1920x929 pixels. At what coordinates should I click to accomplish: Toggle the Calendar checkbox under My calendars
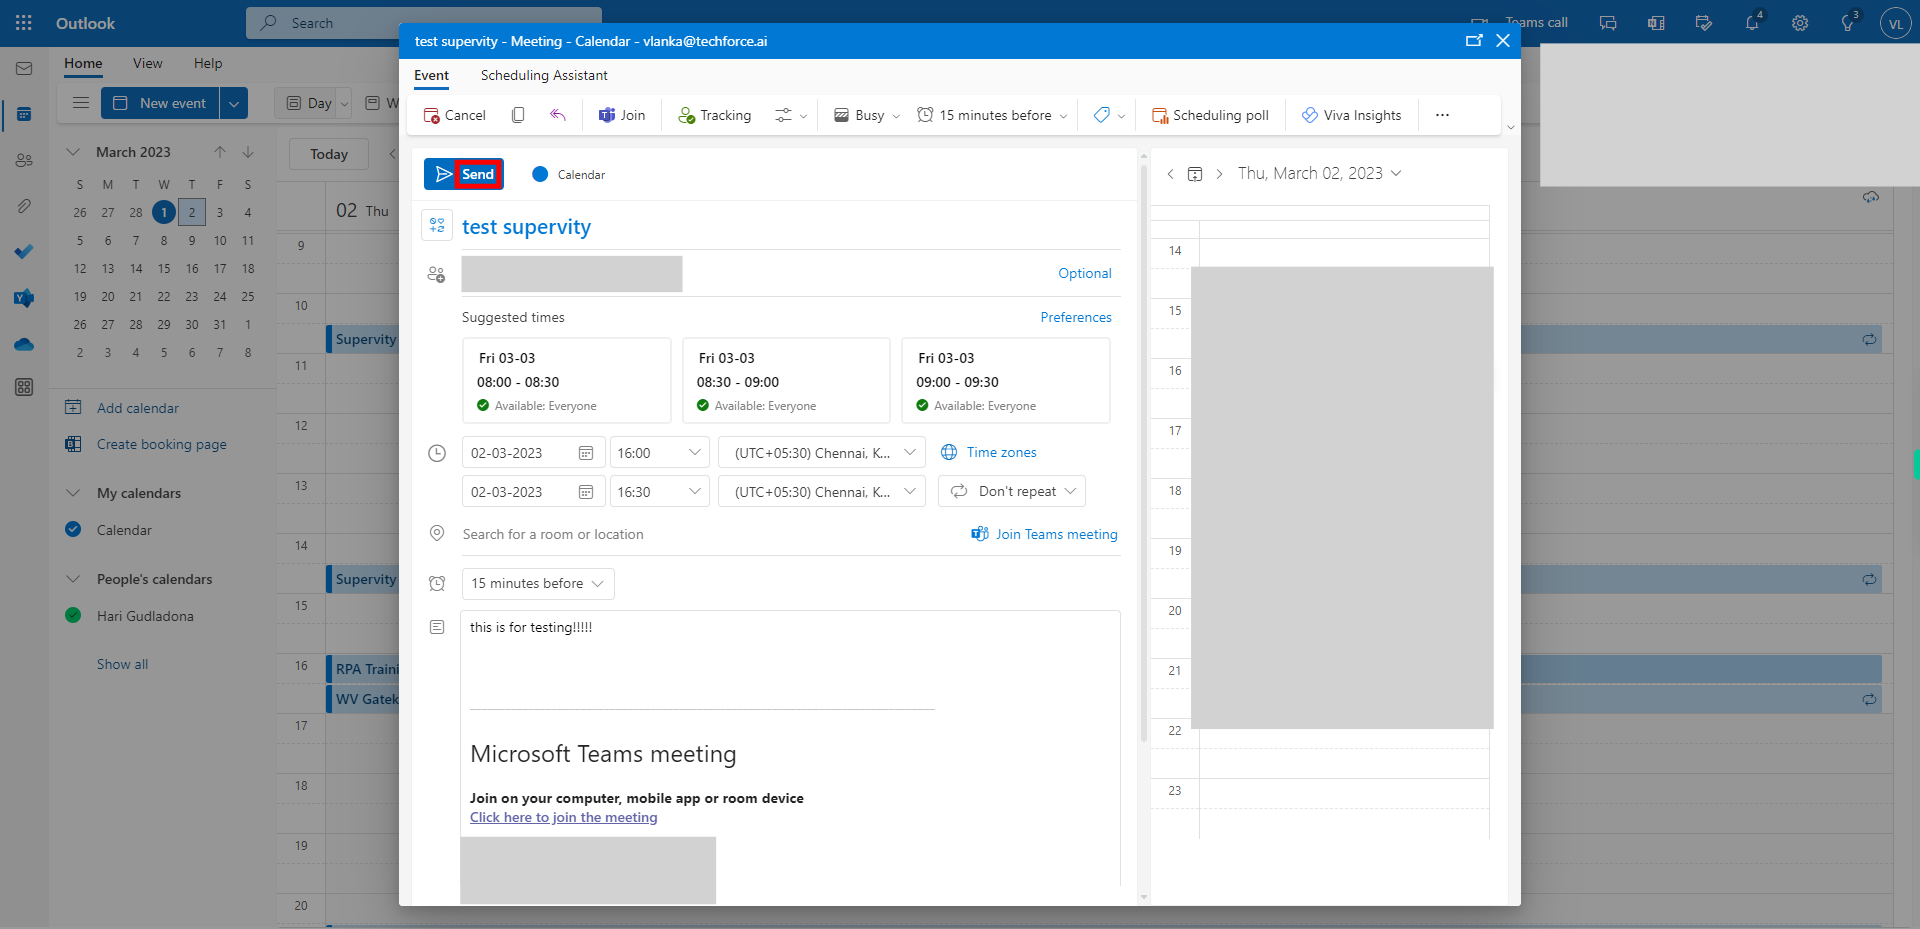tap(73, 530)
